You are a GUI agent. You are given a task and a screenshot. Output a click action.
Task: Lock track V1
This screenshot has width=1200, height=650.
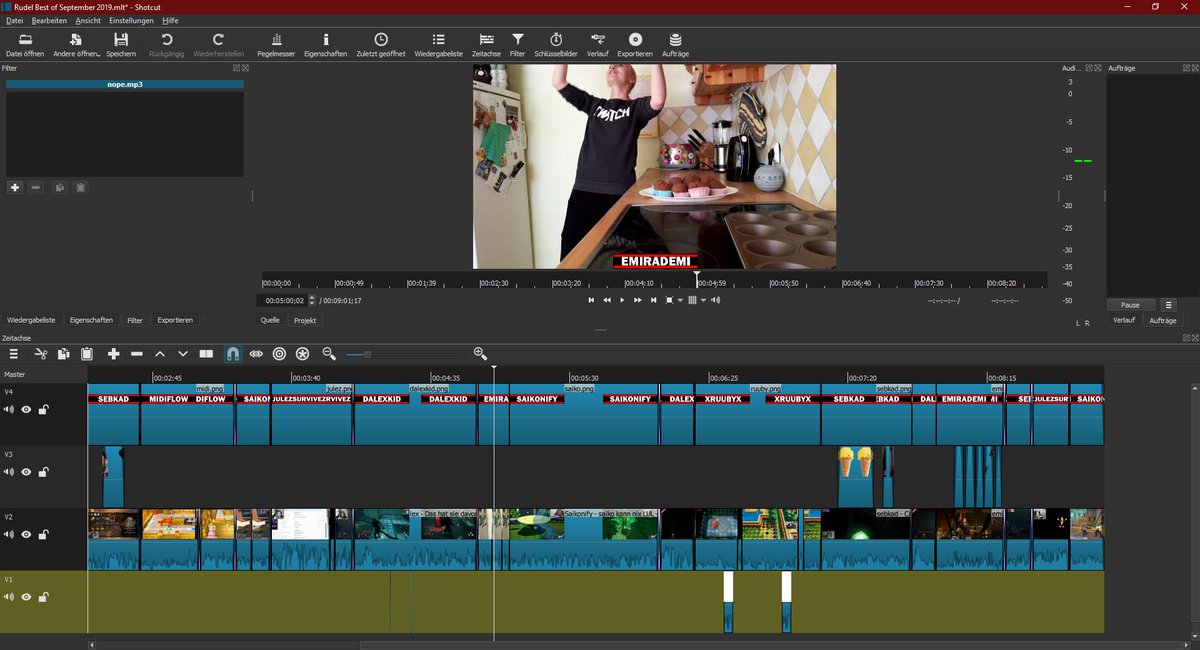pos(44,597)
